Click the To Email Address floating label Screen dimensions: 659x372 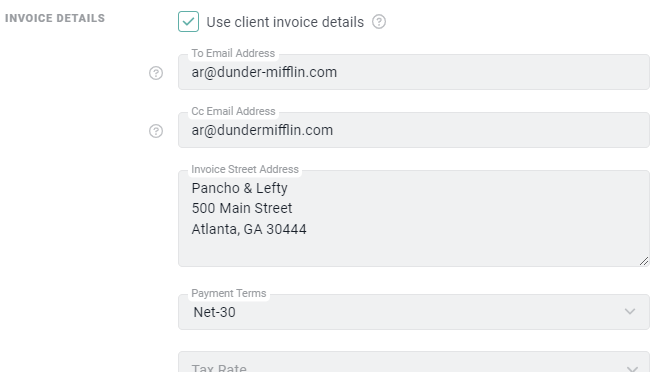click(x=233, y=53)
